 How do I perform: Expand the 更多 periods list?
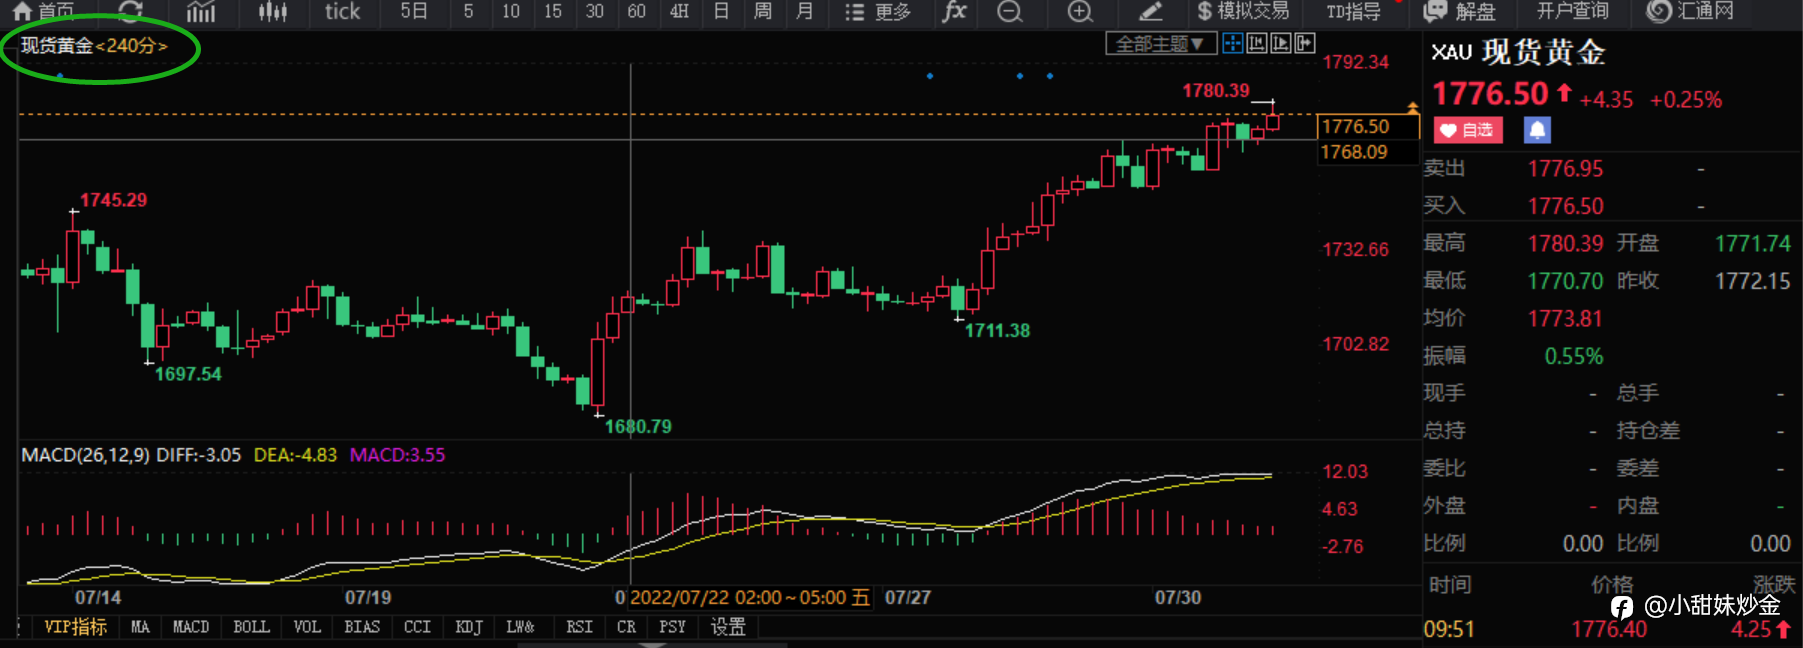[878, 12]
